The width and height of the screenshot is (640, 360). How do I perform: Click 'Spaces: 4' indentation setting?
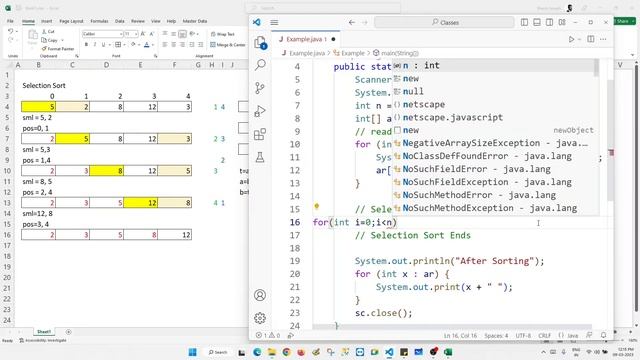pos(496,336)
